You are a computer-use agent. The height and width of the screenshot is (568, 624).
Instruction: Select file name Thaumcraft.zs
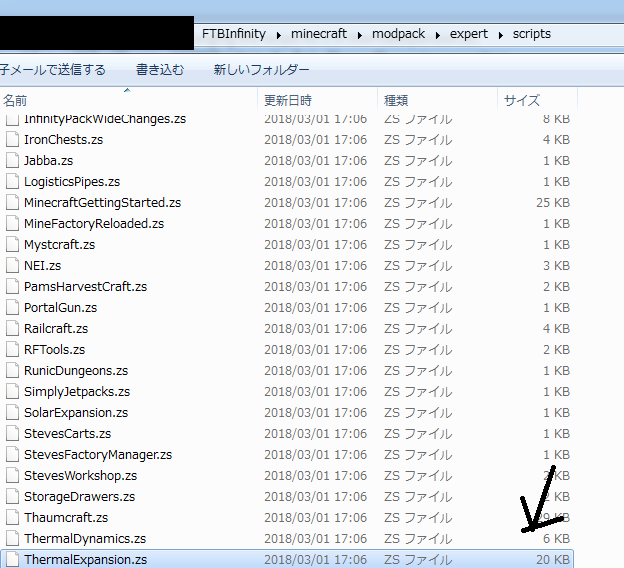(66, 517)
